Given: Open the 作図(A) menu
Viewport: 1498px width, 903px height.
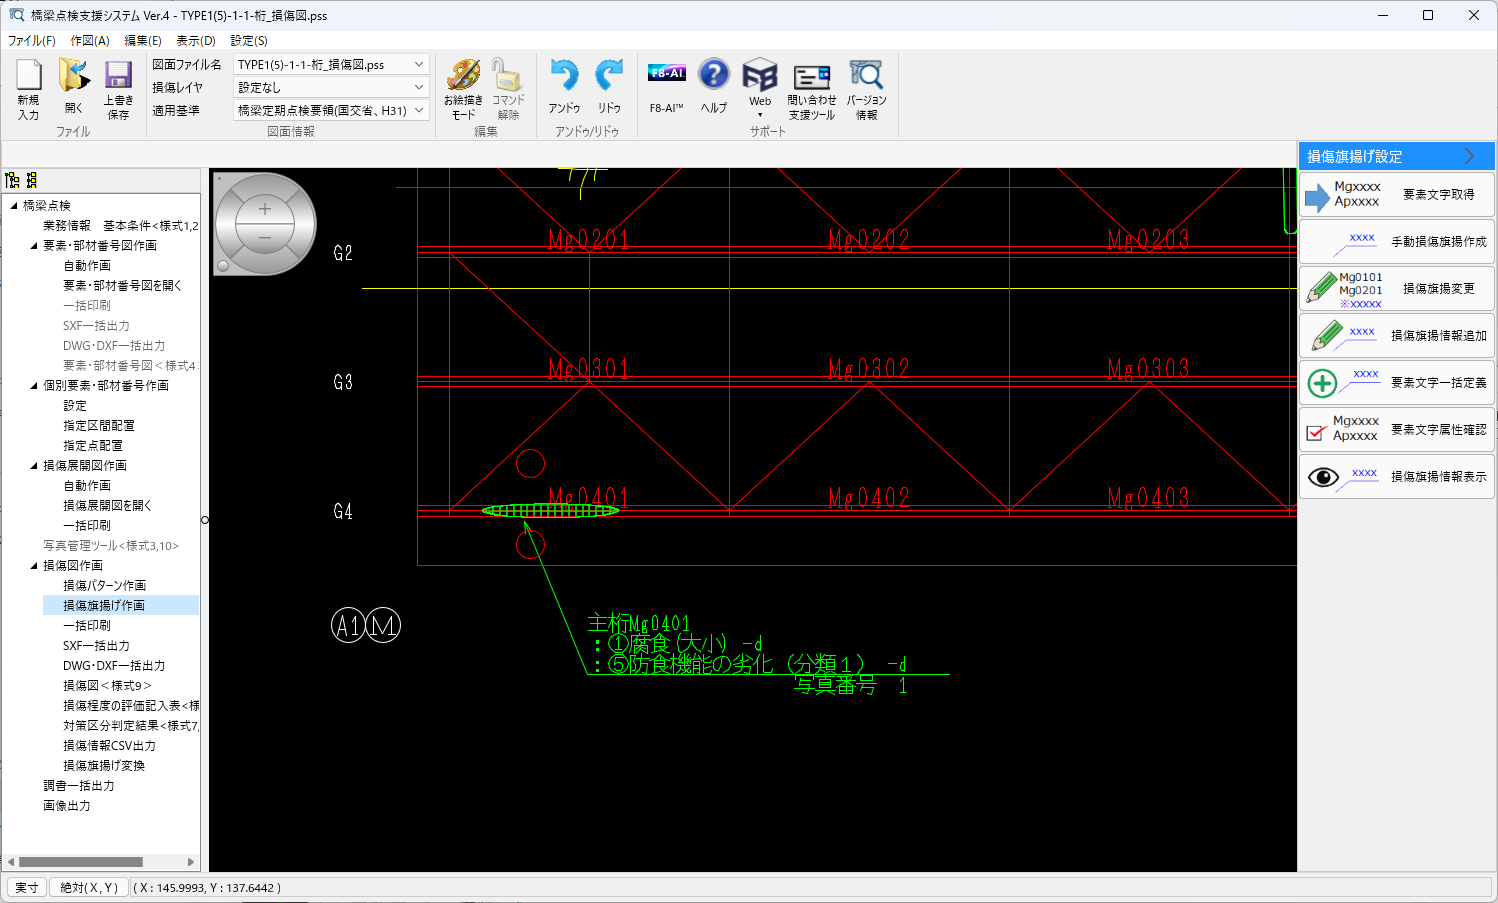Looking at the screenshot, I should click(x=89, y=41).
